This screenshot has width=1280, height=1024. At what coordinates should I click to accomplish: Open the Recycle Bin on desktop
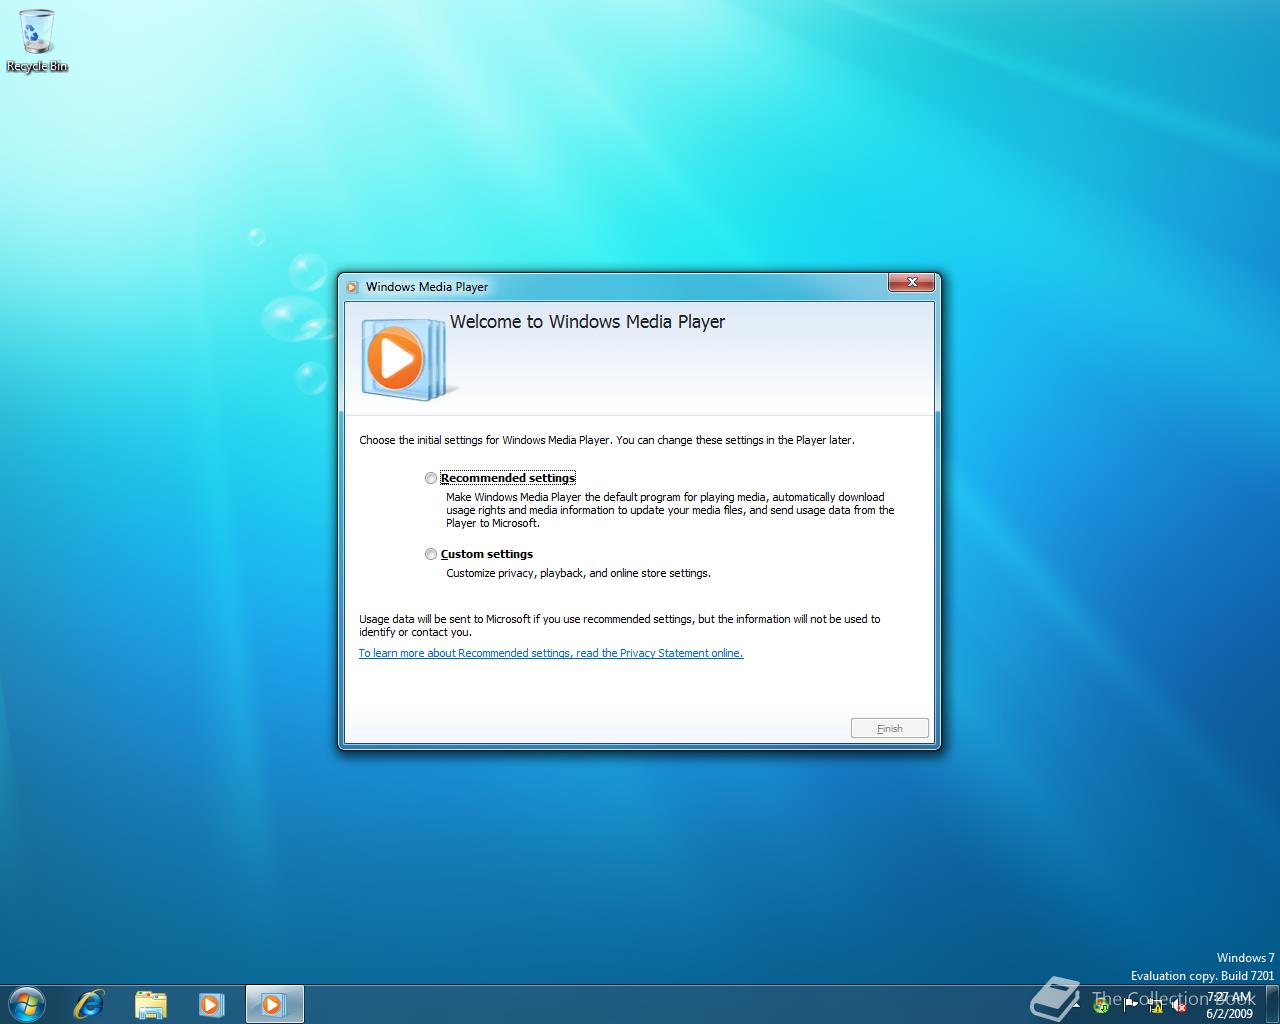pyautogui.click(x=37, y=41)
